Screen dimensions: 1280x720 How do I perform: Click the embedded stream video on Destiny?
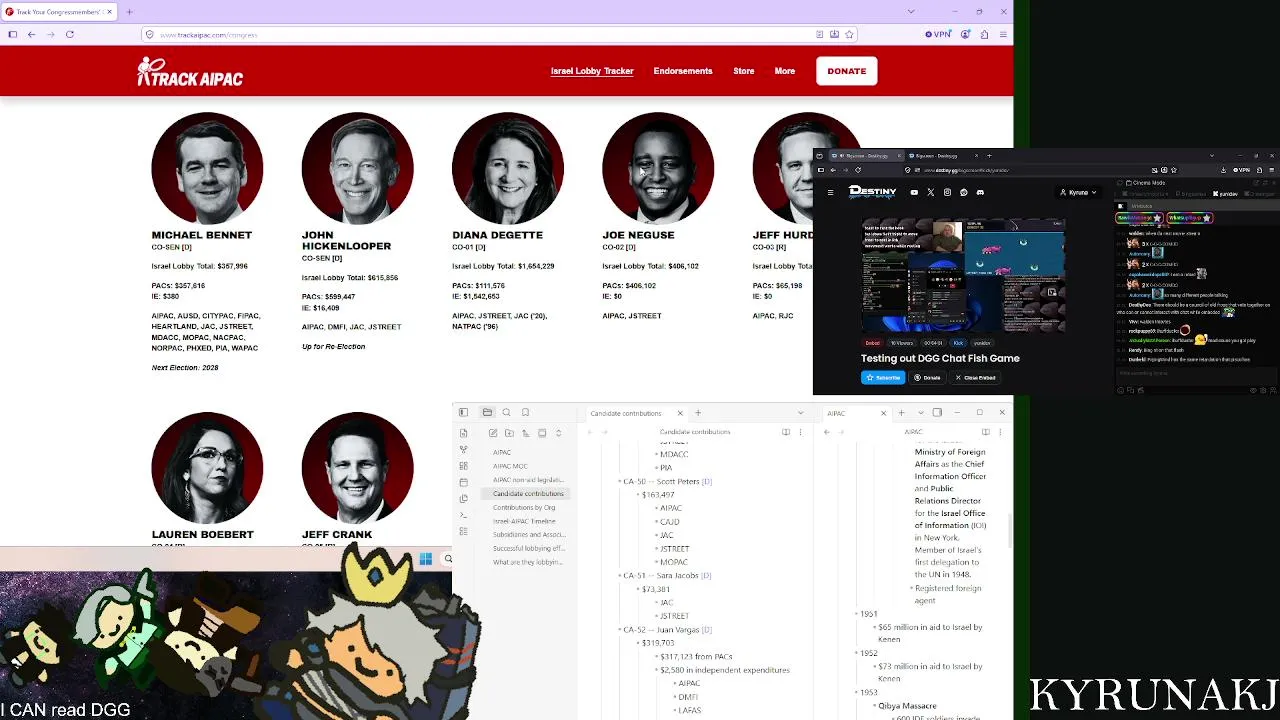pyautogui.click(x=963, y=276)
